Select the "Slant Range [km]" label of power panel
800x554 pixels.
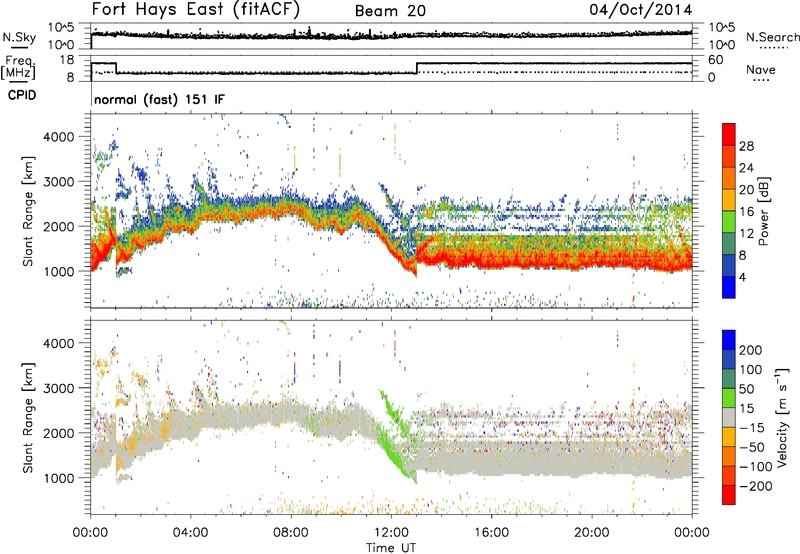tap(28, 211)
